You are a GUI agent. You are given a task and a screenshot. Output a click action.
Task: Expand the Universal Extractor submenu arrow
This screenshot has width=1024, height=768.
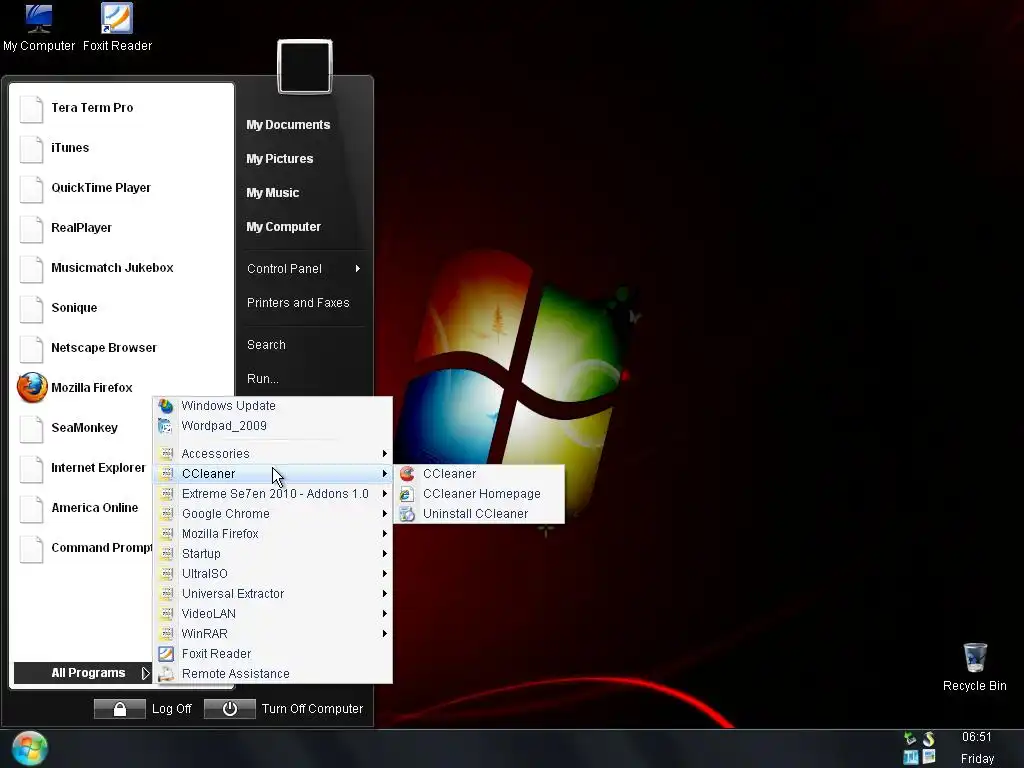click(385, 594)
